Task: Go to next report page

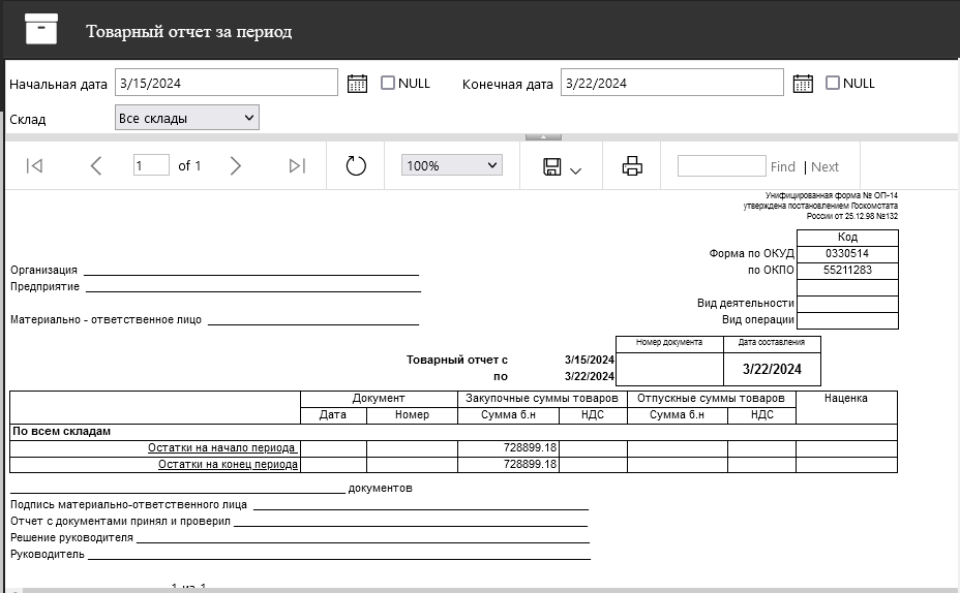Action: click(234, 166)
